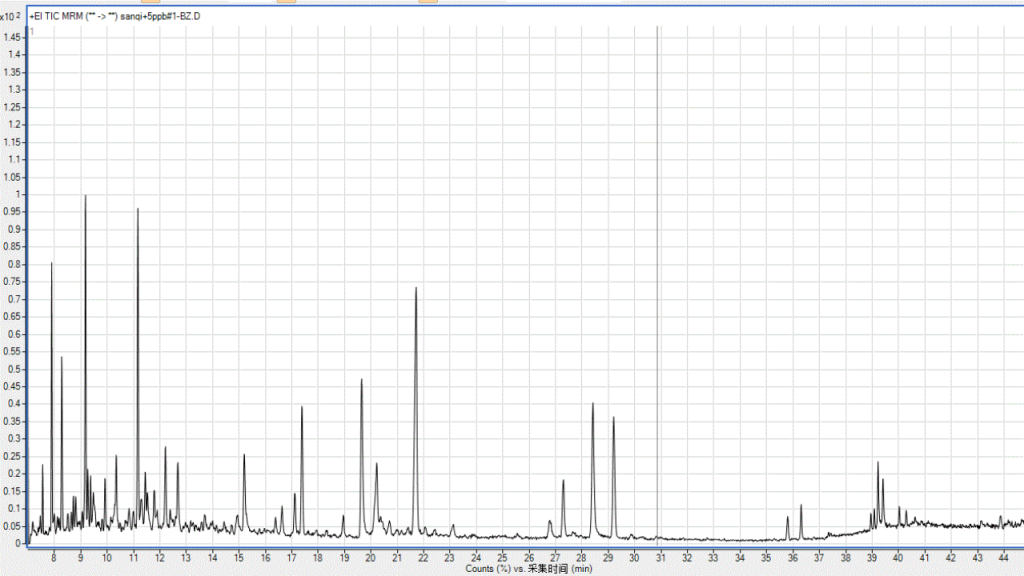The height and width of the screenshot is (576, 1024).
Task: Pick the peak at about 17.4 min
Action: (301, 408)
